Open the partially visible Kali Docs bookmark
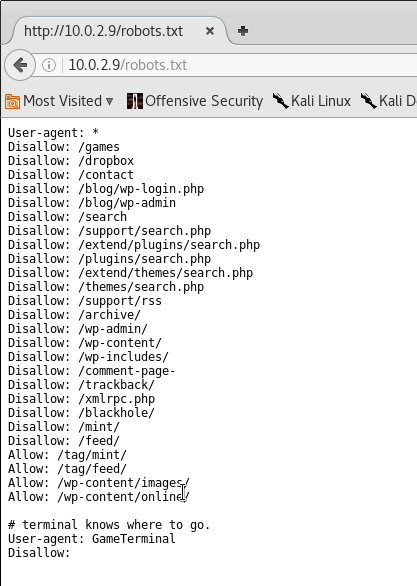Image resolution: width=417 pixels, height=586 pixels. click(389, 101)
